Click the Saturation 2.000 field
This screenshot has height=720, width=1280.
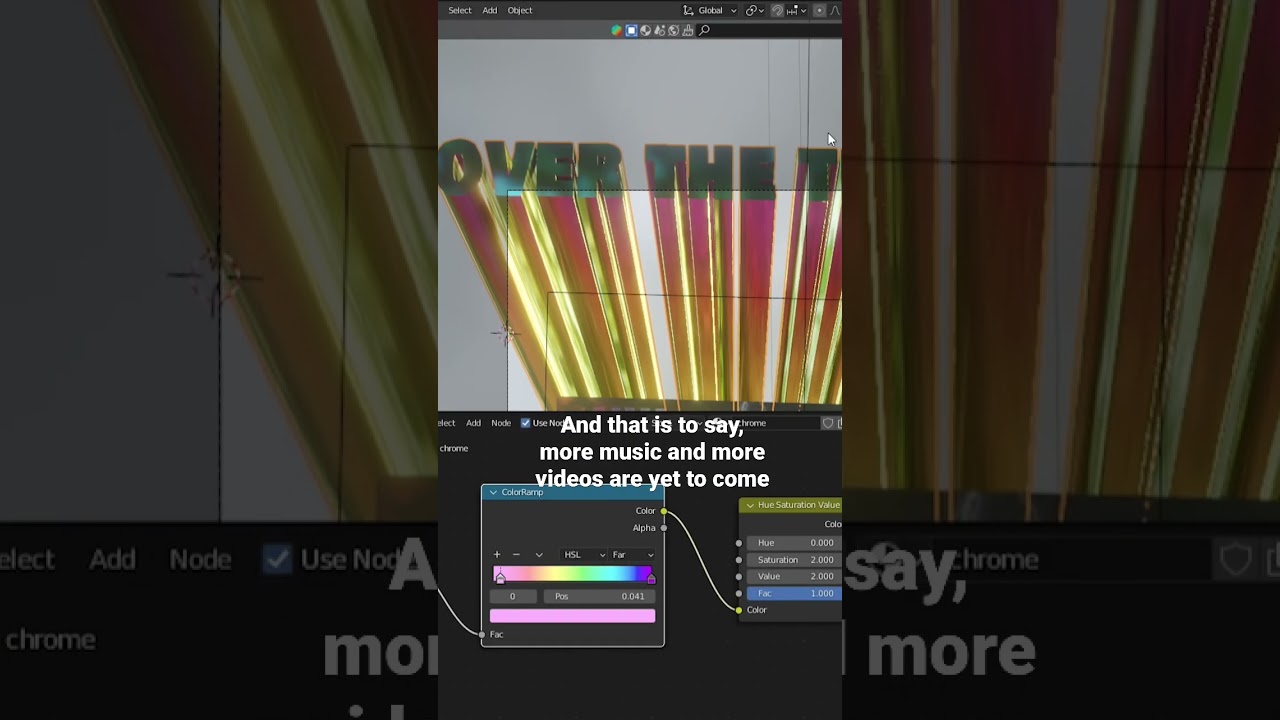794,560
